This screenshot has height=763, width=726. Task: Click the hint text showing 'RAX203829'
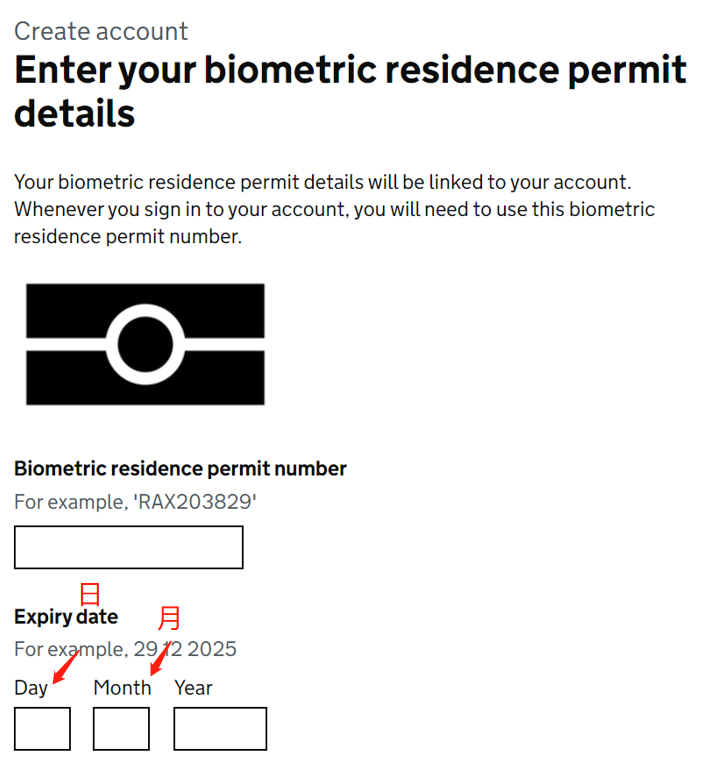[135, 502]
